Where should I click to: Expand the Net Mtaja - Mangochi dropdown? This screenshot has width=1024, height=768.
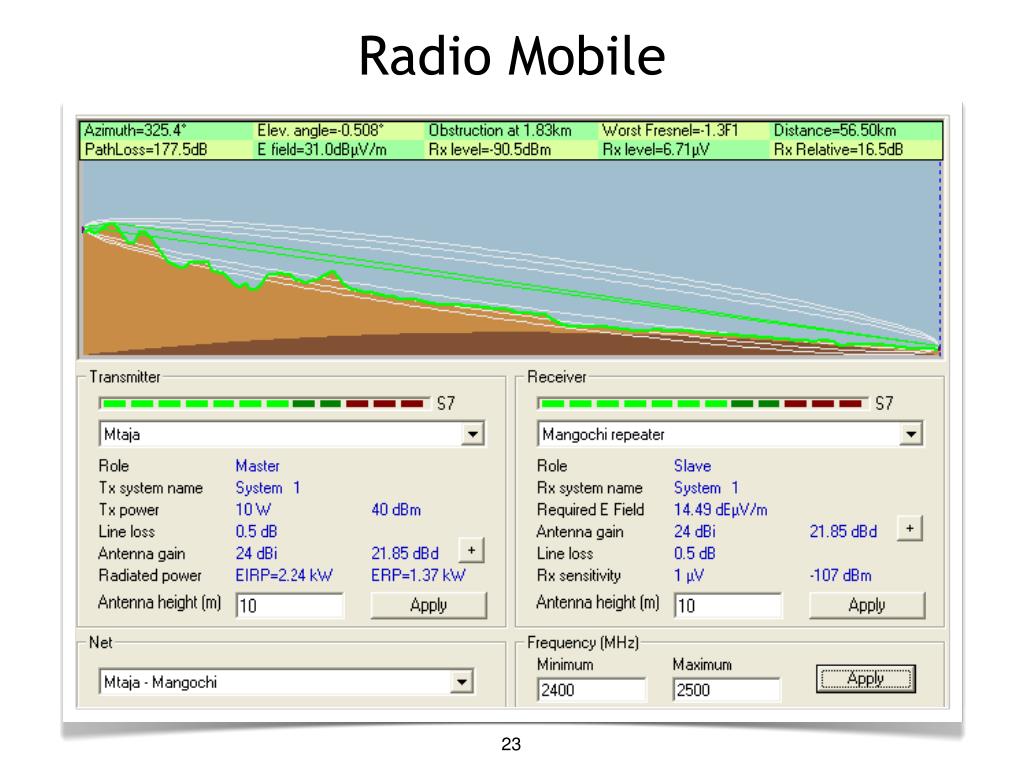pos(462,682)
